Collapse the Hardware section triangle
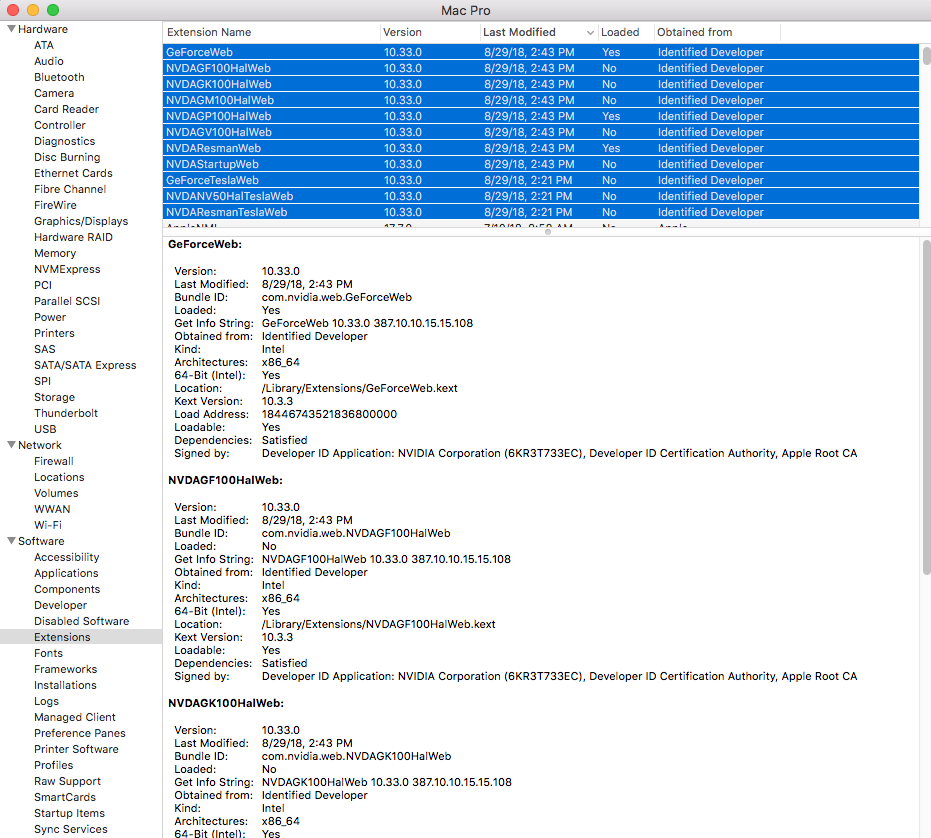Screen dimensions: 931x838 (x=11, y=29)
